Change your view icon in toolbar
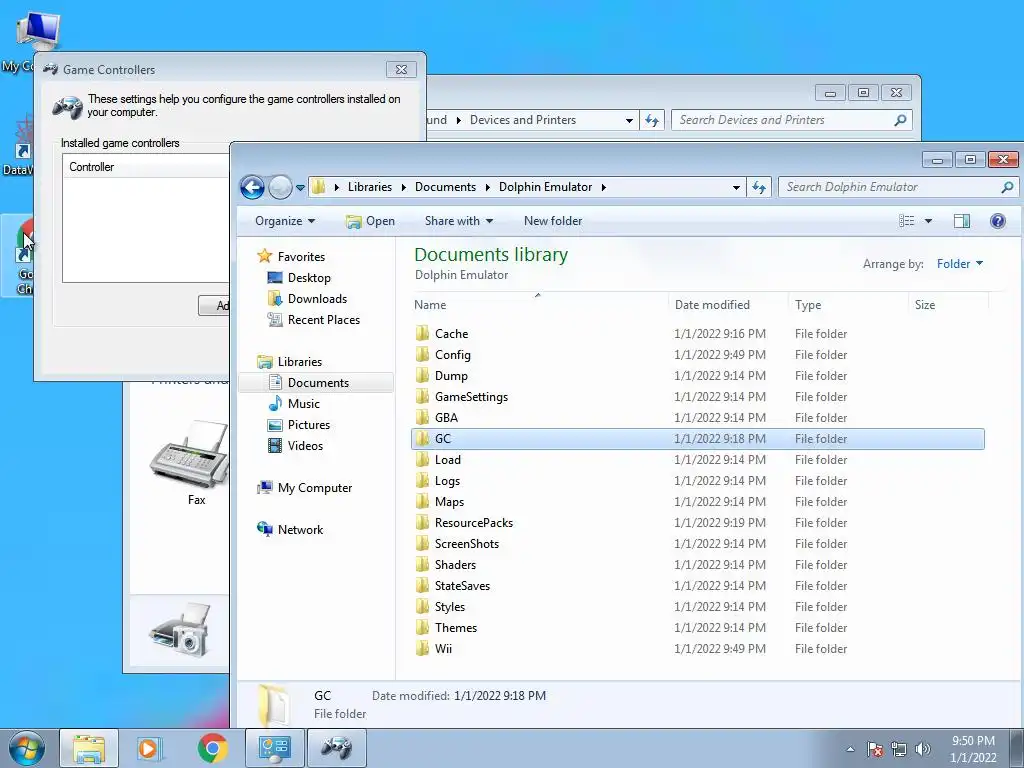Image resolution: width=1024 pixels, height=768 pixels. click(906, 221)
